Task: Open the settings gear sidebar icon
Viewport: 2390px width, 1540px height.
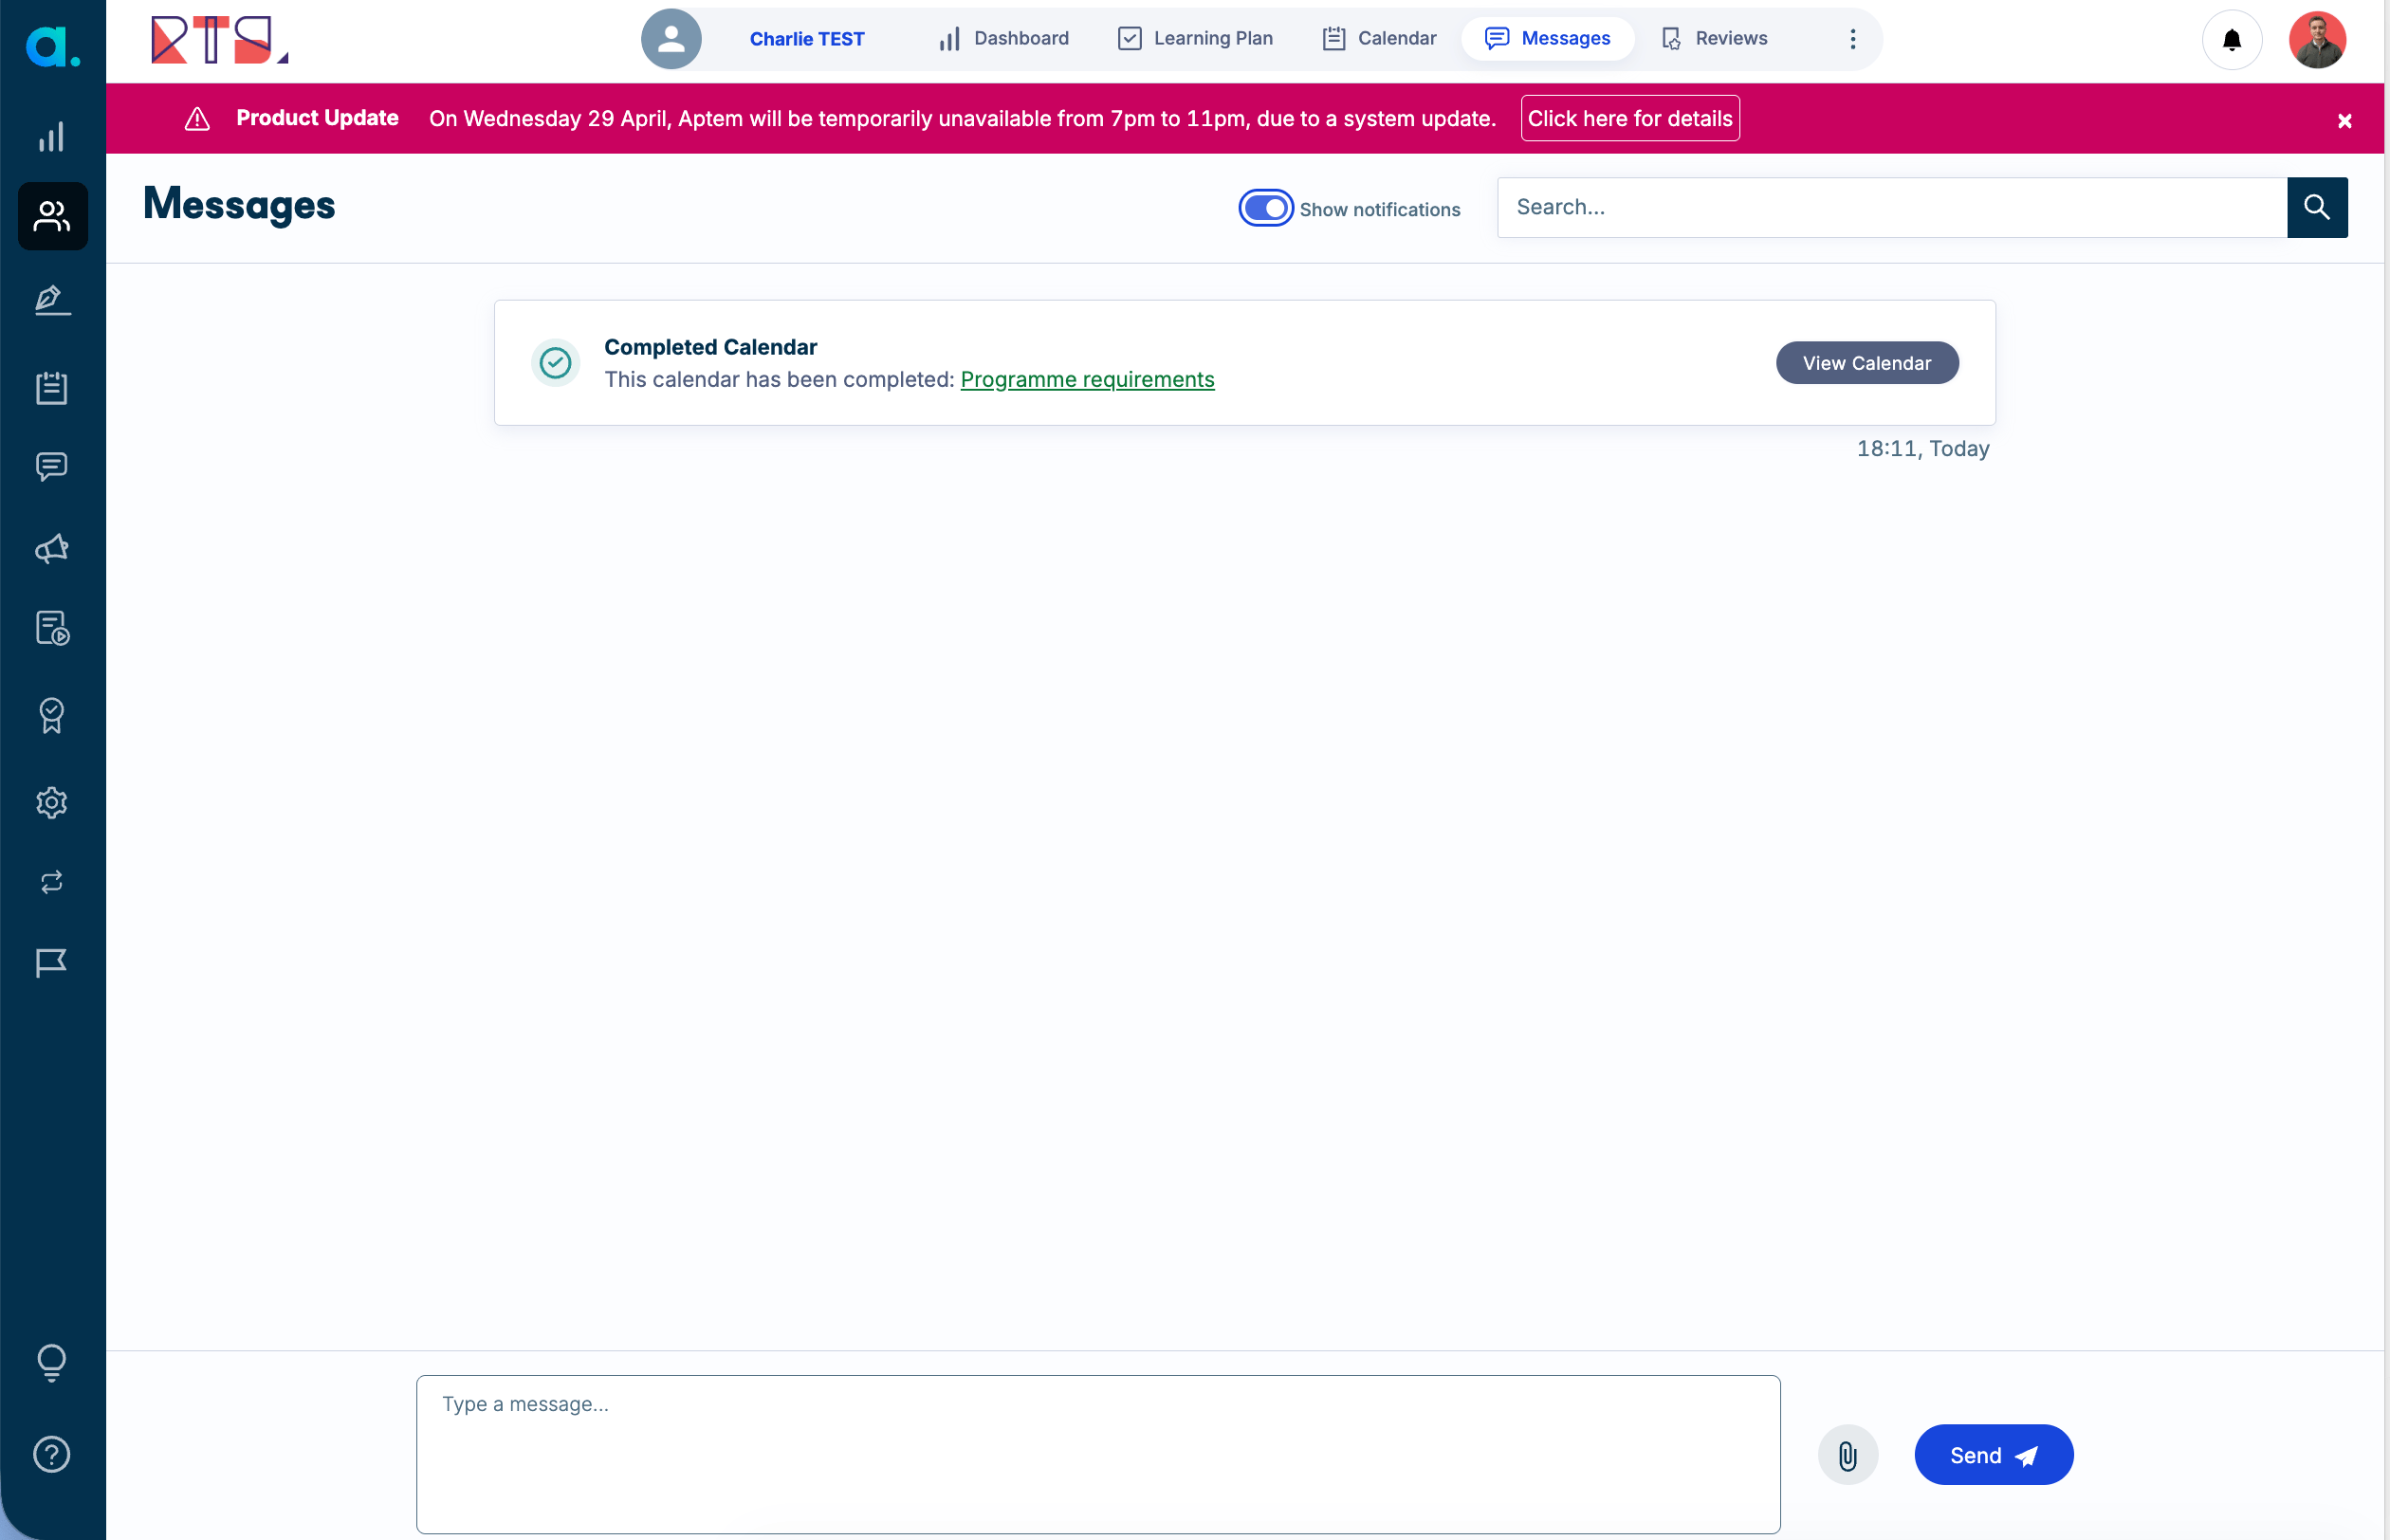Action: click(52, 802)
